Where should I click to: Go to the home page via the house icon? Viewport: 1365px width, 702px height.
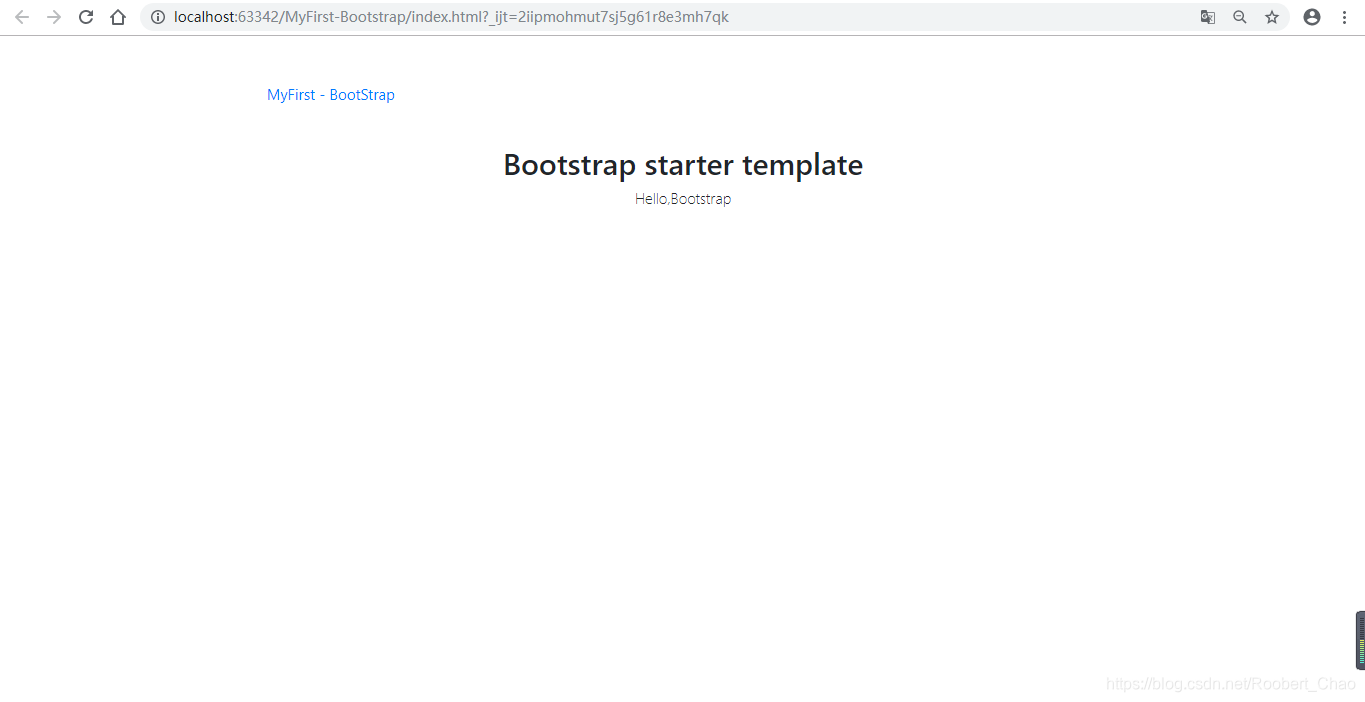tap(118, 17)
